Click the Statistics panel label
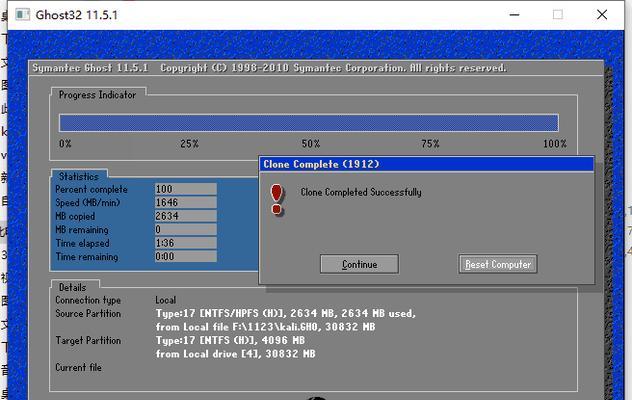The image size is (632, 400). [79, 177]
